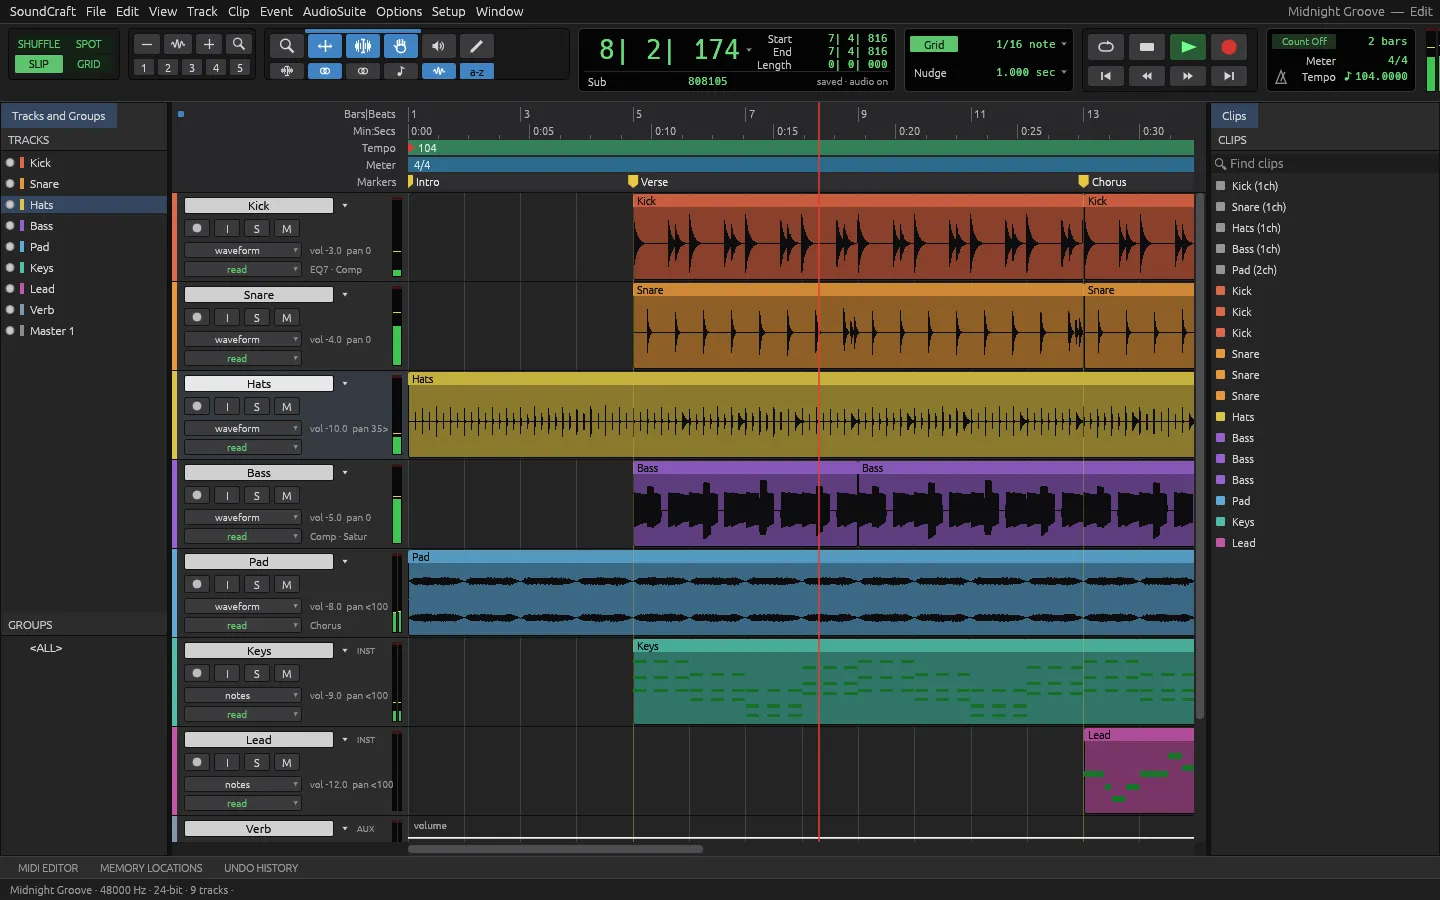Viewport: 1440px width, 900px height.
Task: Enable SPOT edit mode
Action: [89, 44]
